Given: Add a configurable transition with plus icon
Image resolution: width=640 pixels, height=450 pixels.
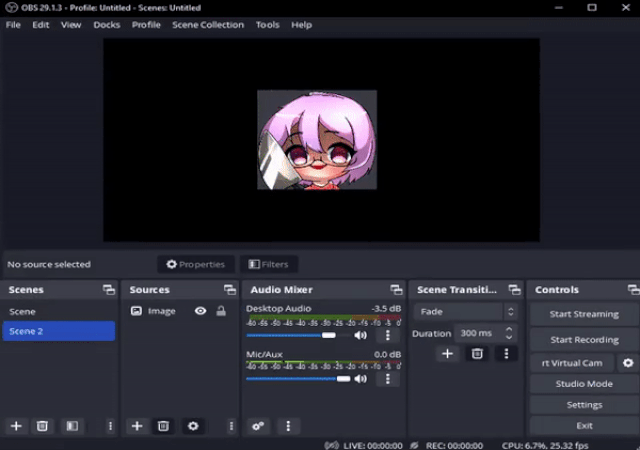Looking at the screenshot, I should coord(448,354).
